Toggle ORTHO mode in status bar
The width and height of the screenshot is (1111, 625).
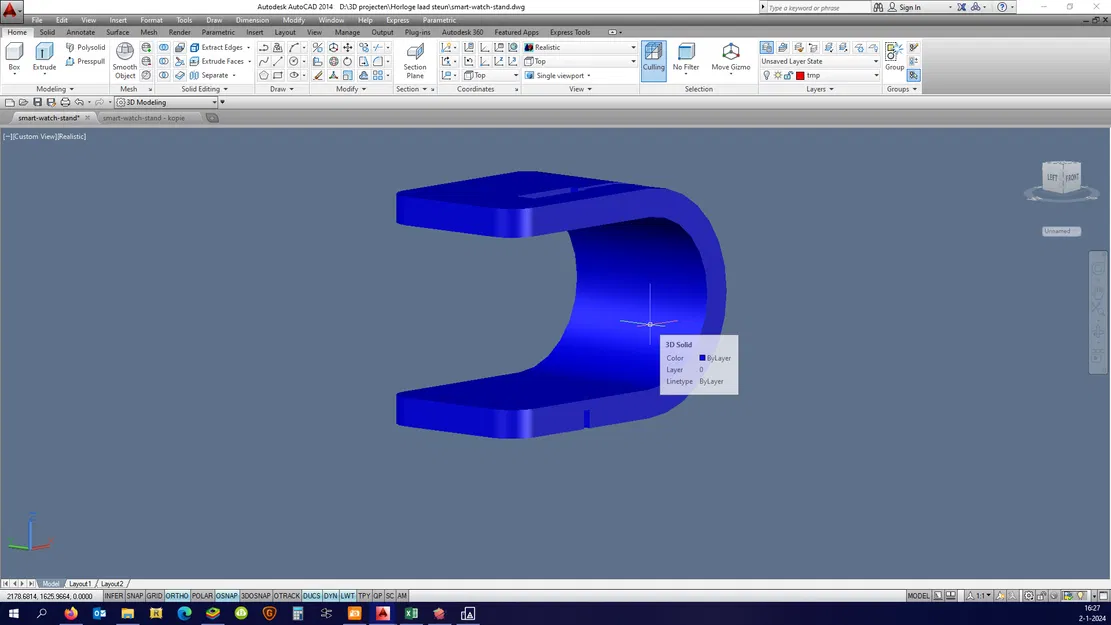(177, 596)
